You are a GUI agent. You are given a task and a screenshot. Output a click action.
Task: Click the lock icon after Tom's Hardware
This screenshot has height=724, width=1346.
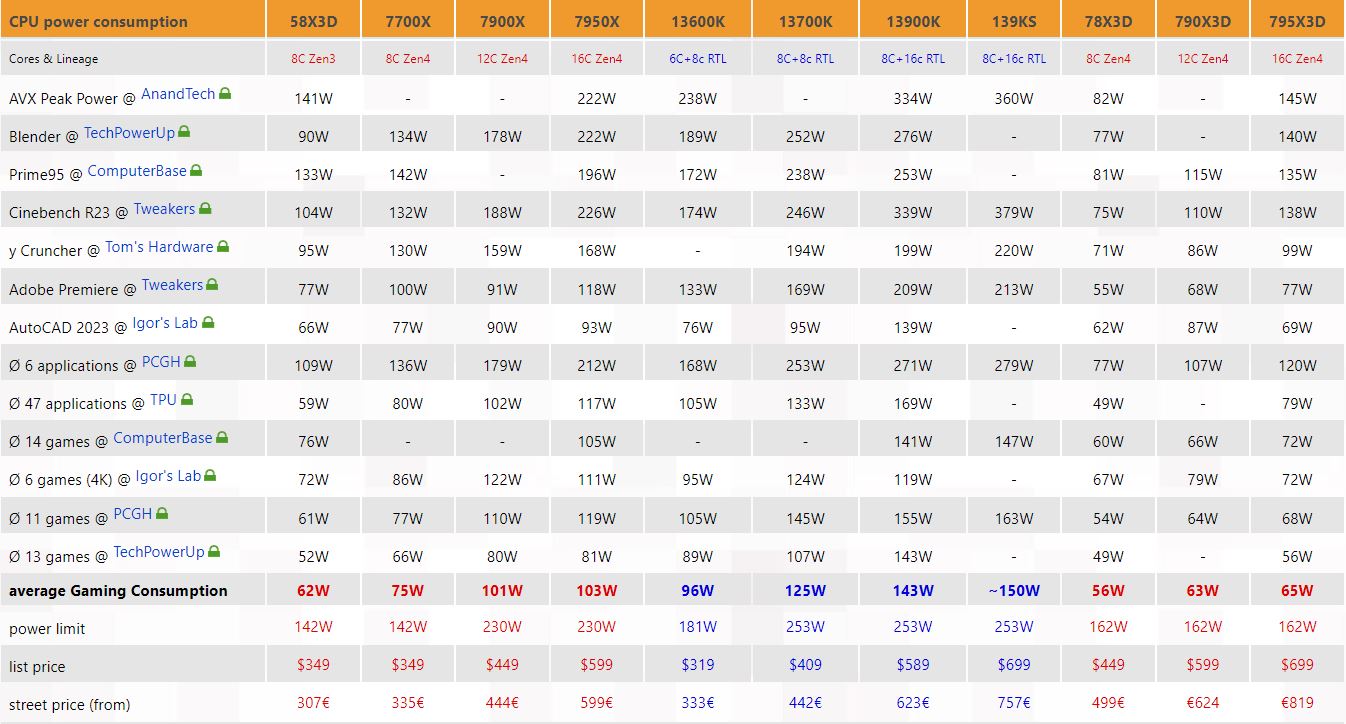[x=223, y=246]
